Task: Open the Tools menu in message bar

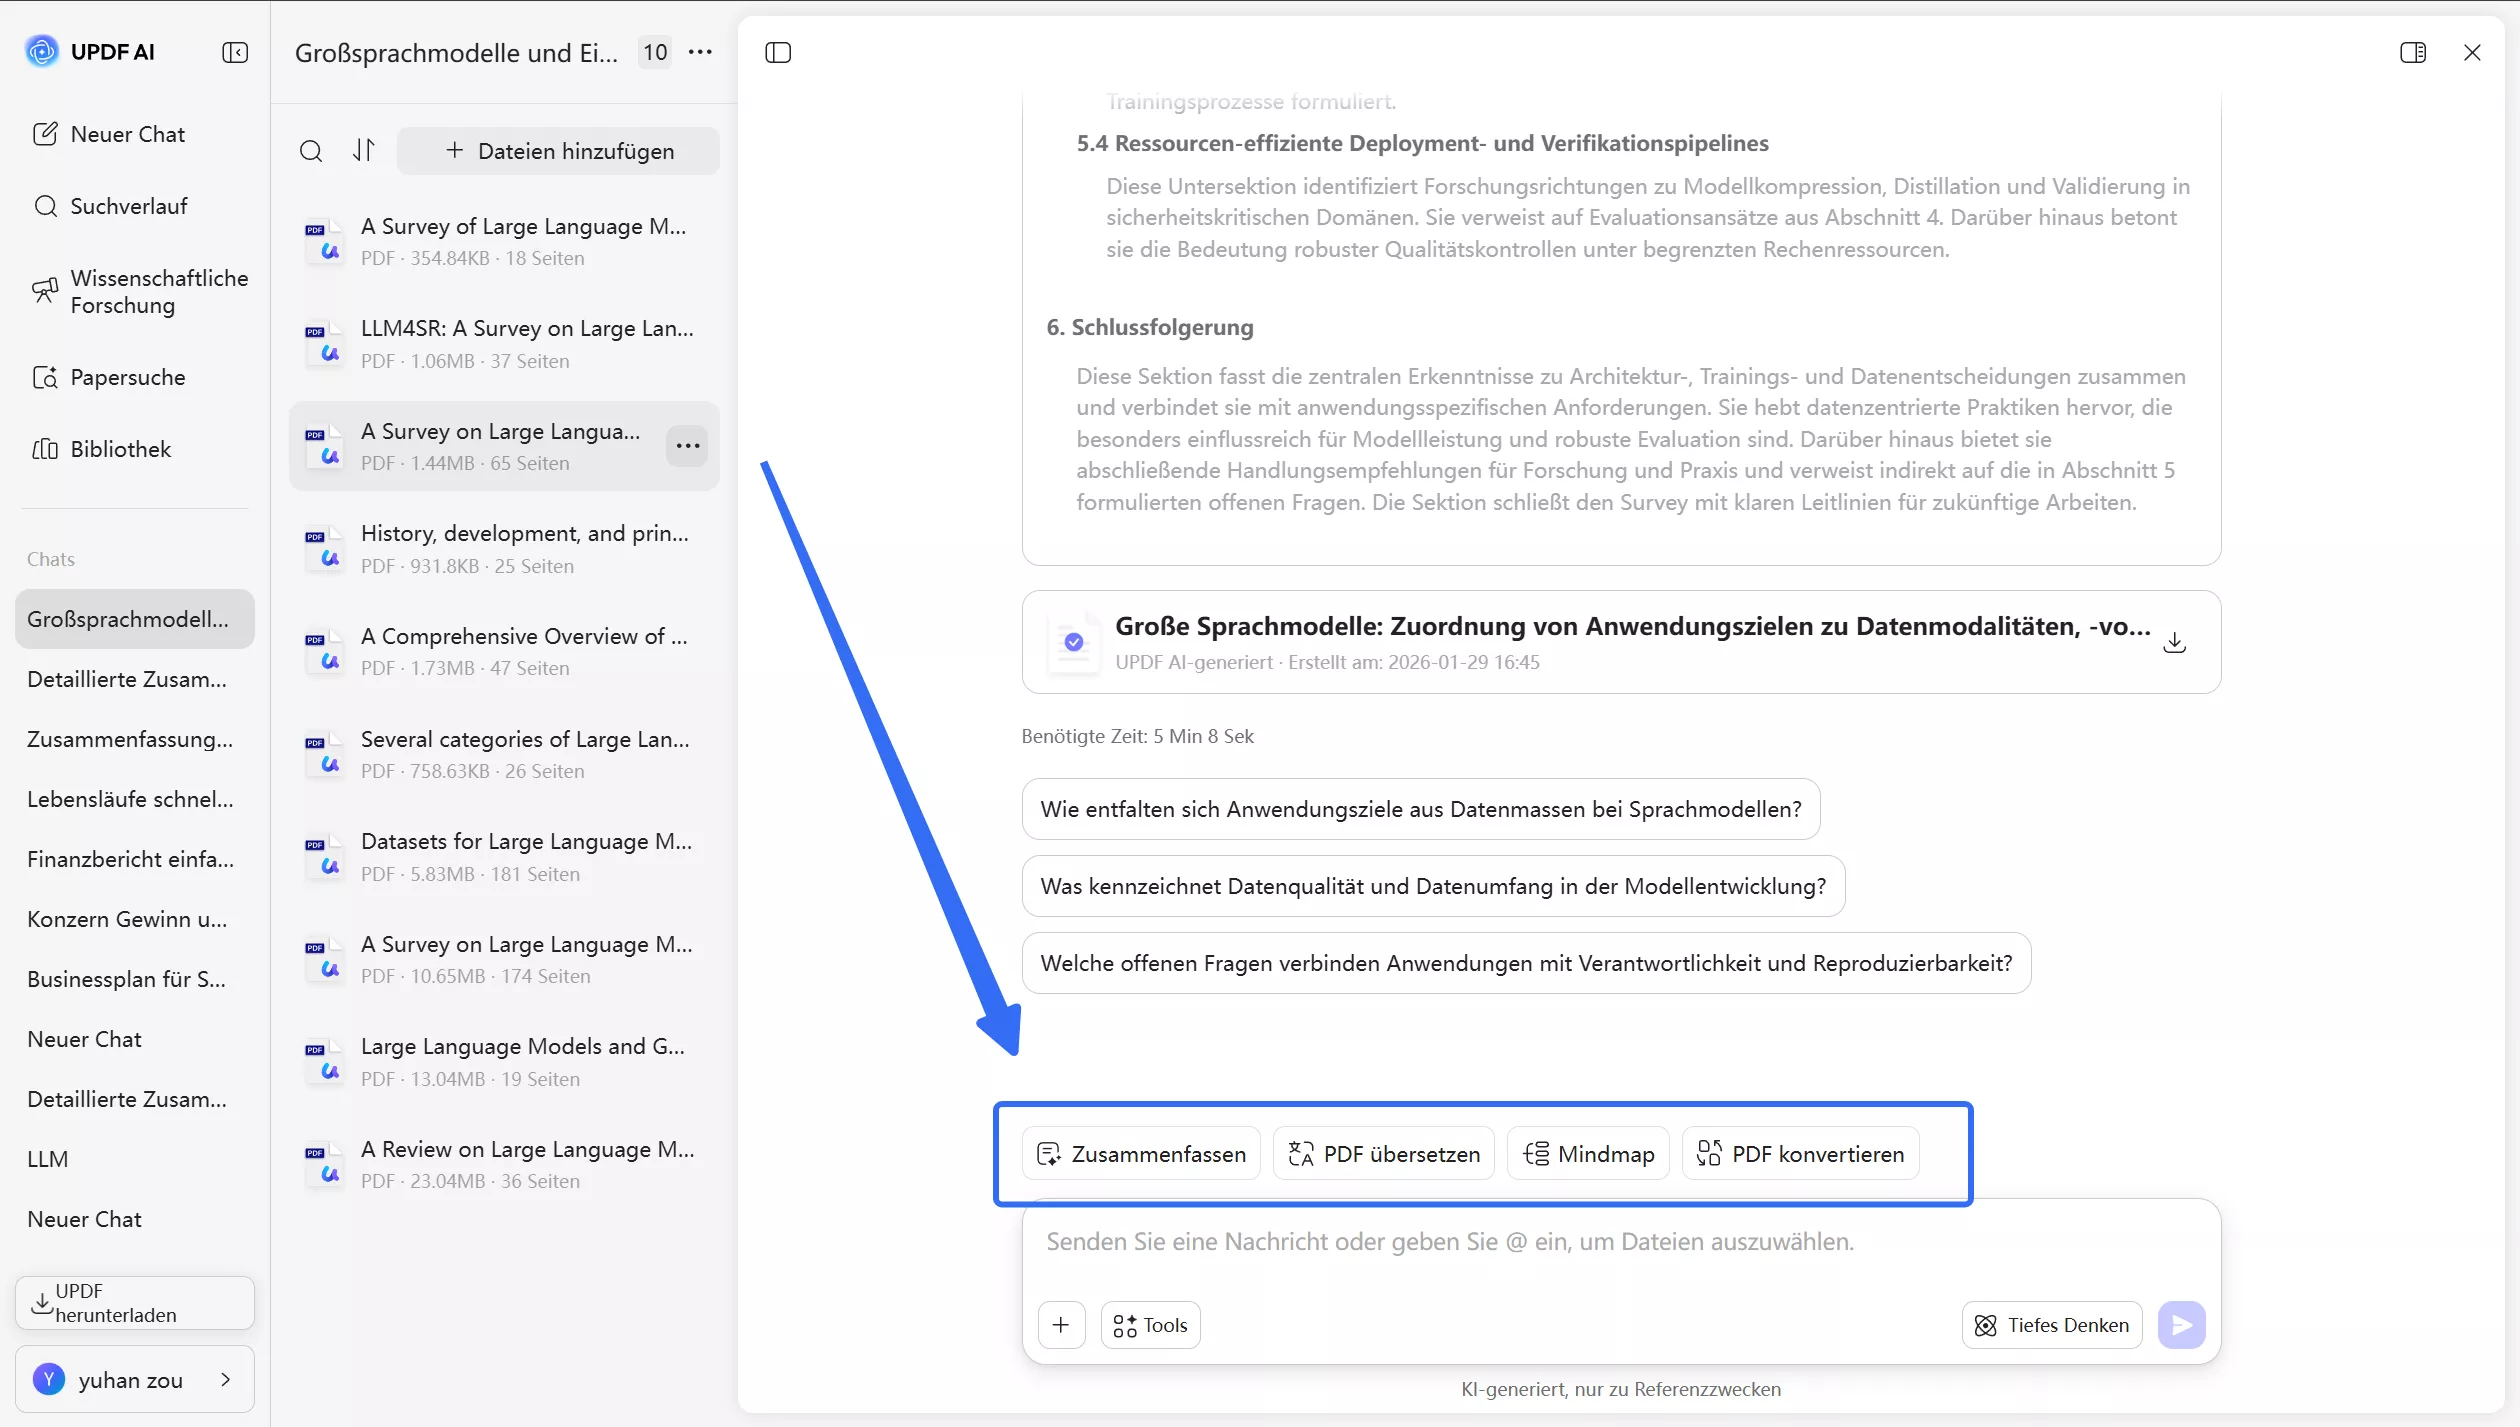Action: click(x=1149, y=1324)
